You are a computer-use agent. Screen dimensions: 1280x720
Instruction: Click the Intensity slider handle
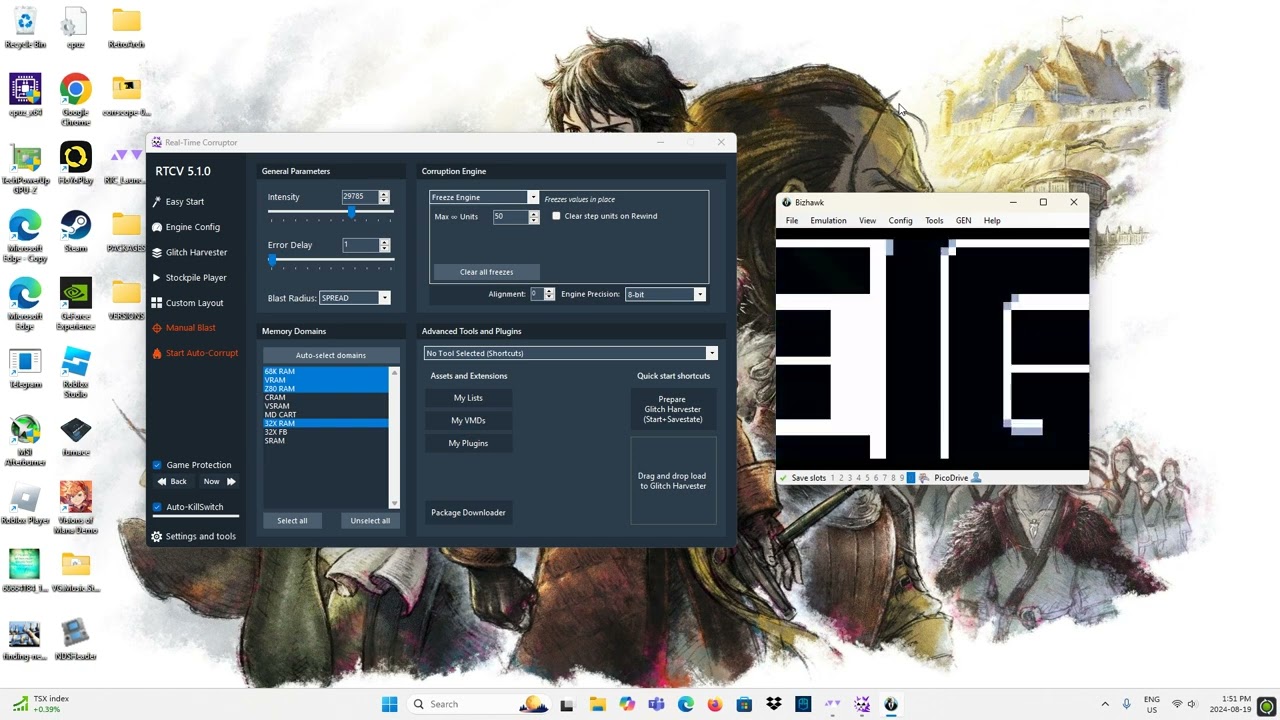(351, 214)
